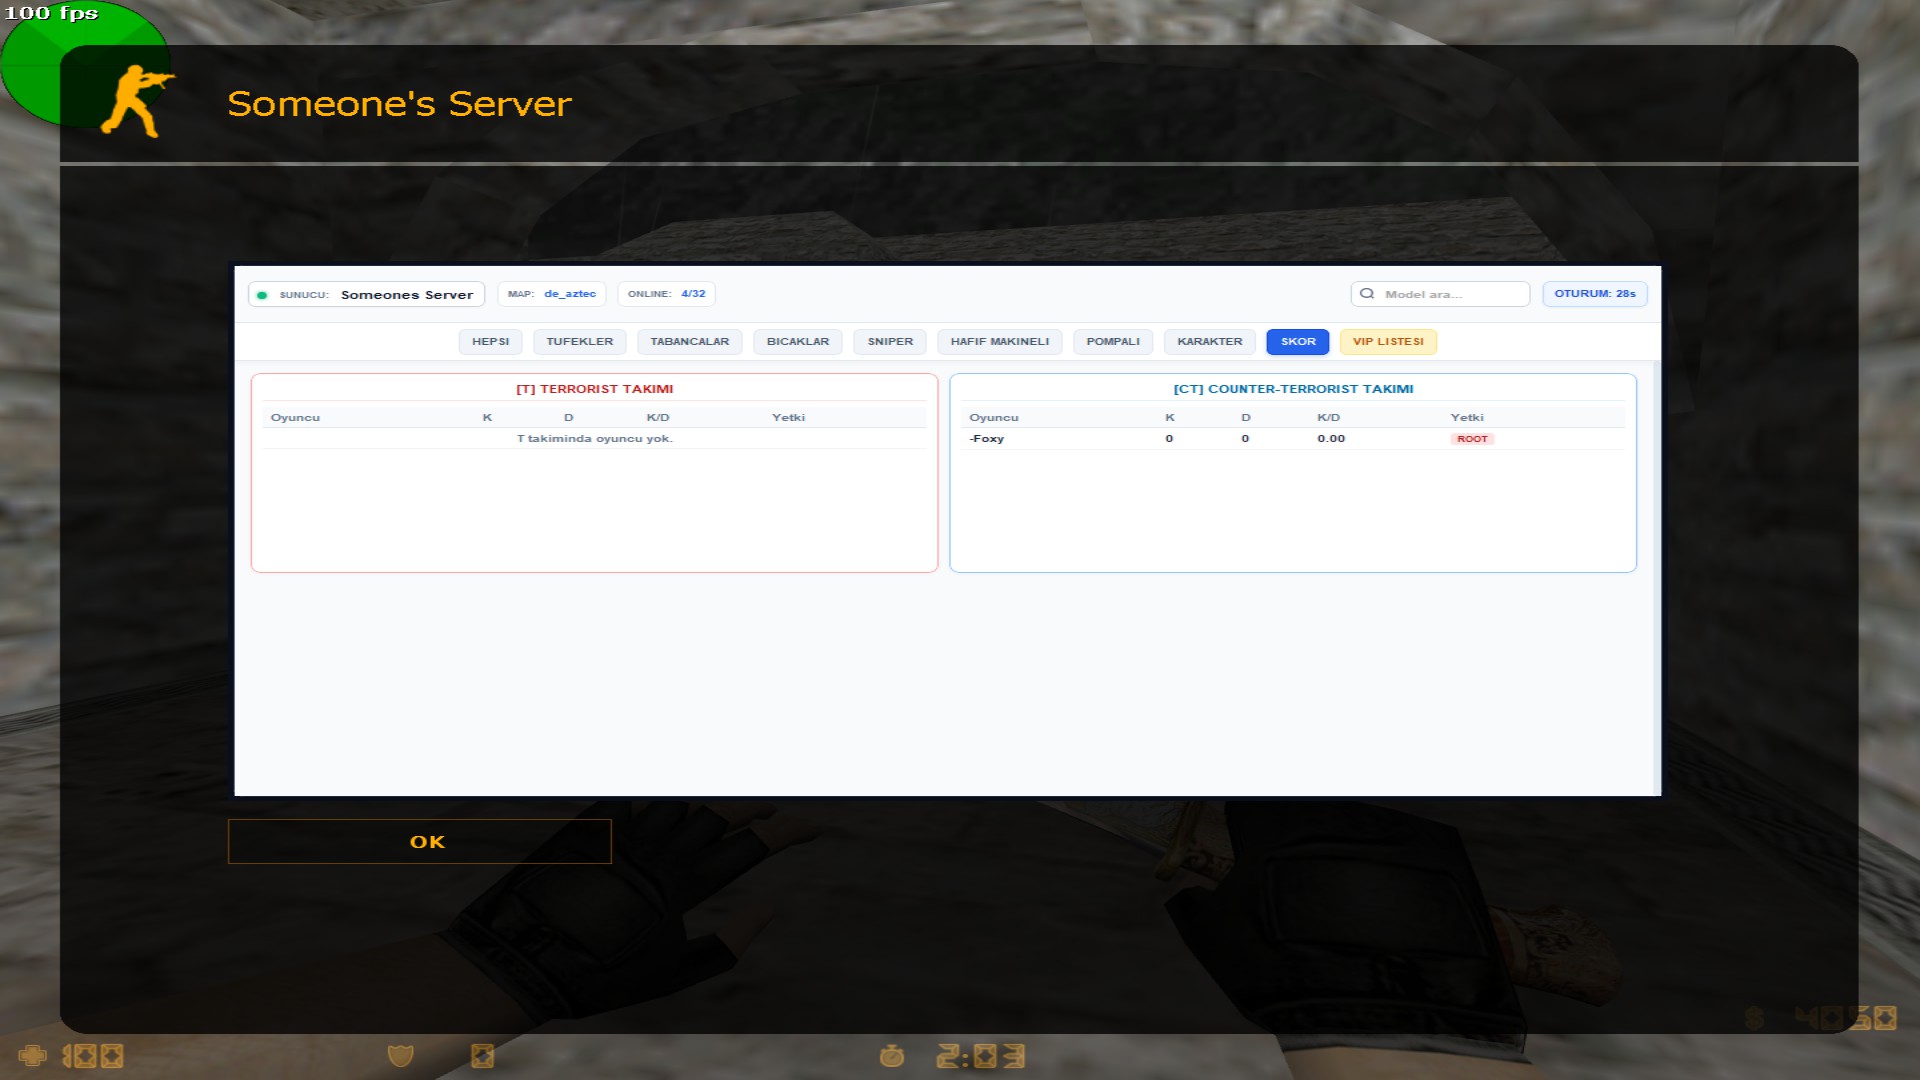Click the ROOT privilege badge

click(1472, 439)
